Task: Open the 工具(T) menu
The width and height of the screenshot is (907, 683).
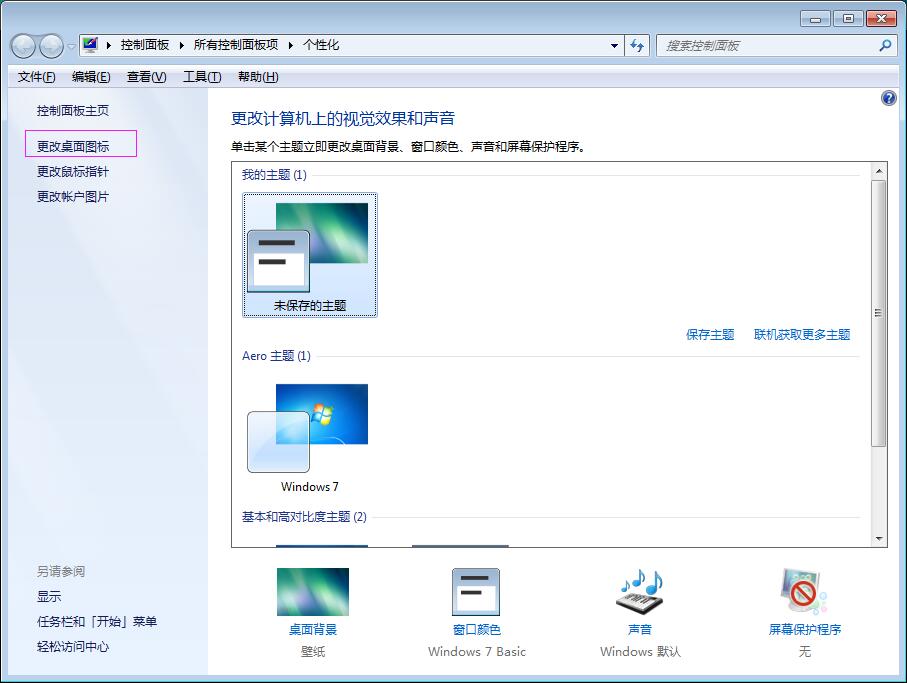Action: 201,77
